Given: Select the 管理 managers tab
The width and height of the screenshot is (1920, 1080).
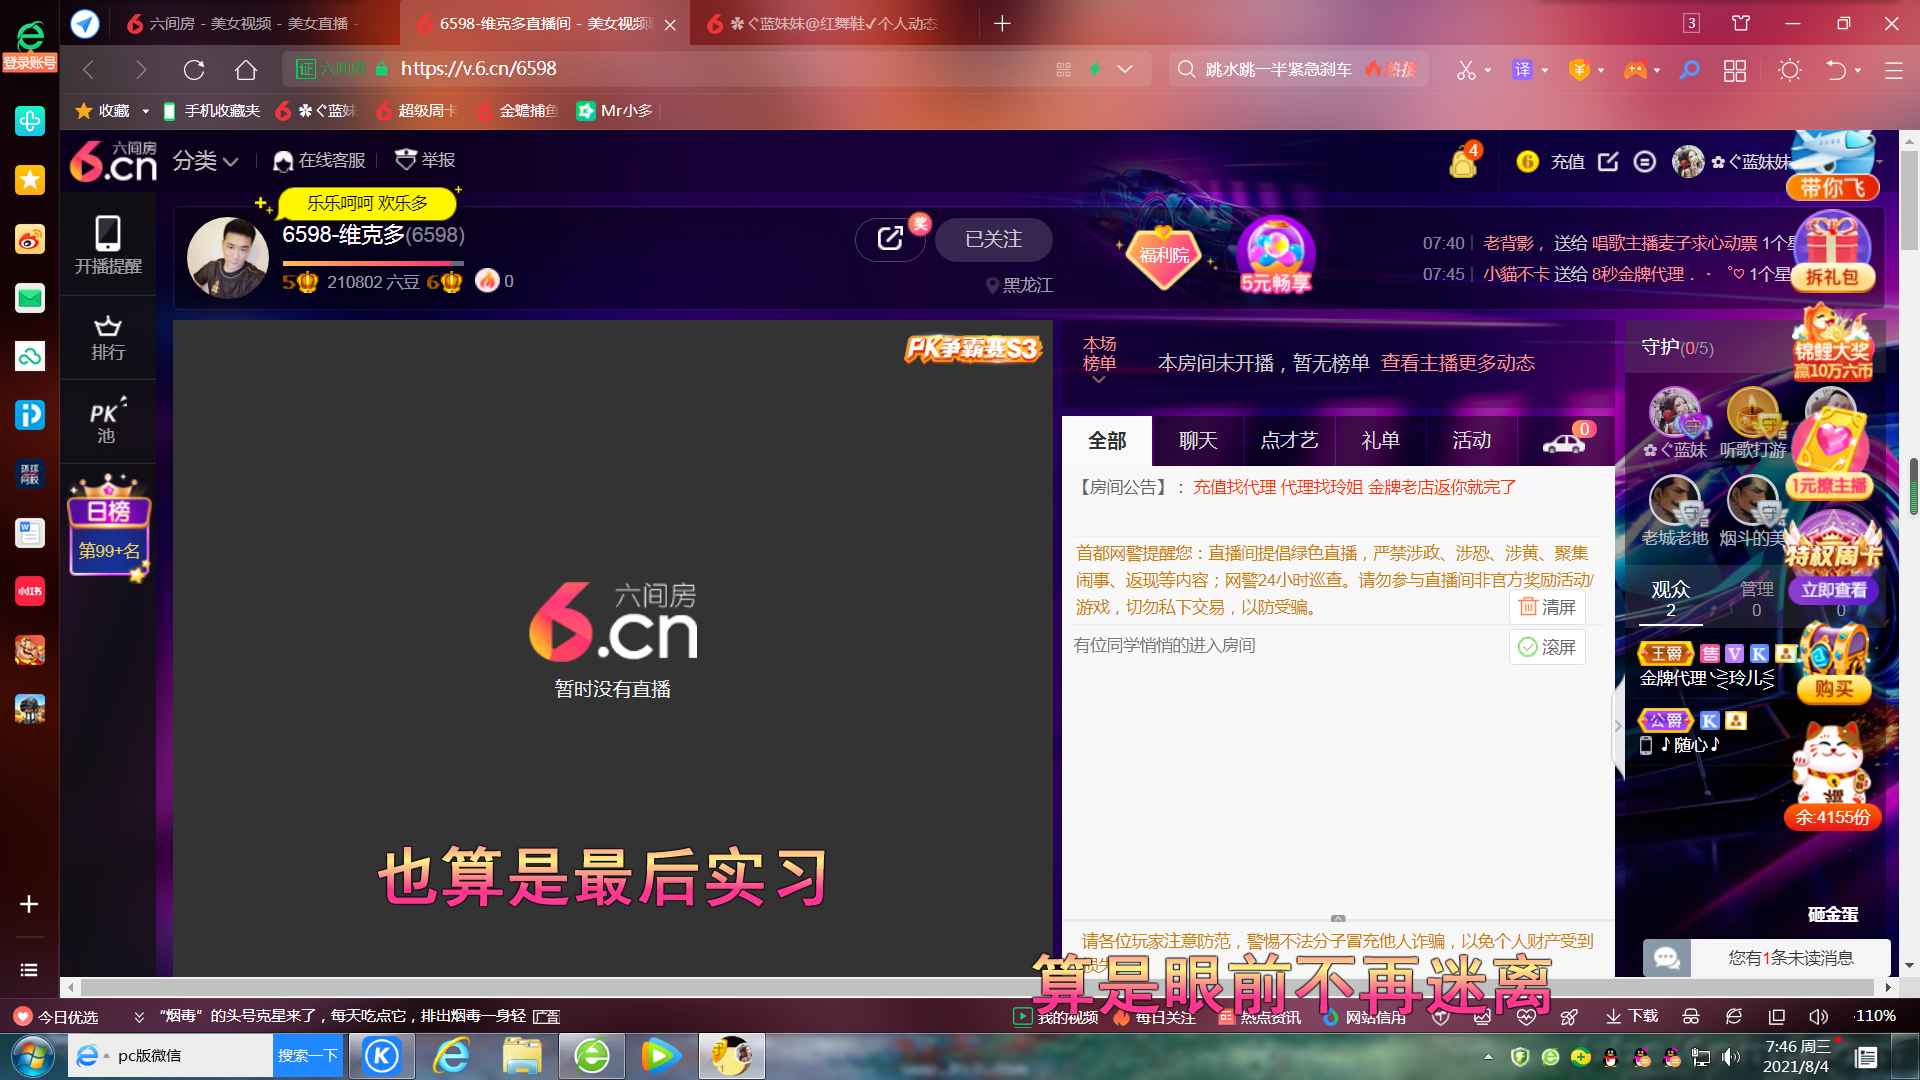Looking at the screenshot, I should [1756, 598].
